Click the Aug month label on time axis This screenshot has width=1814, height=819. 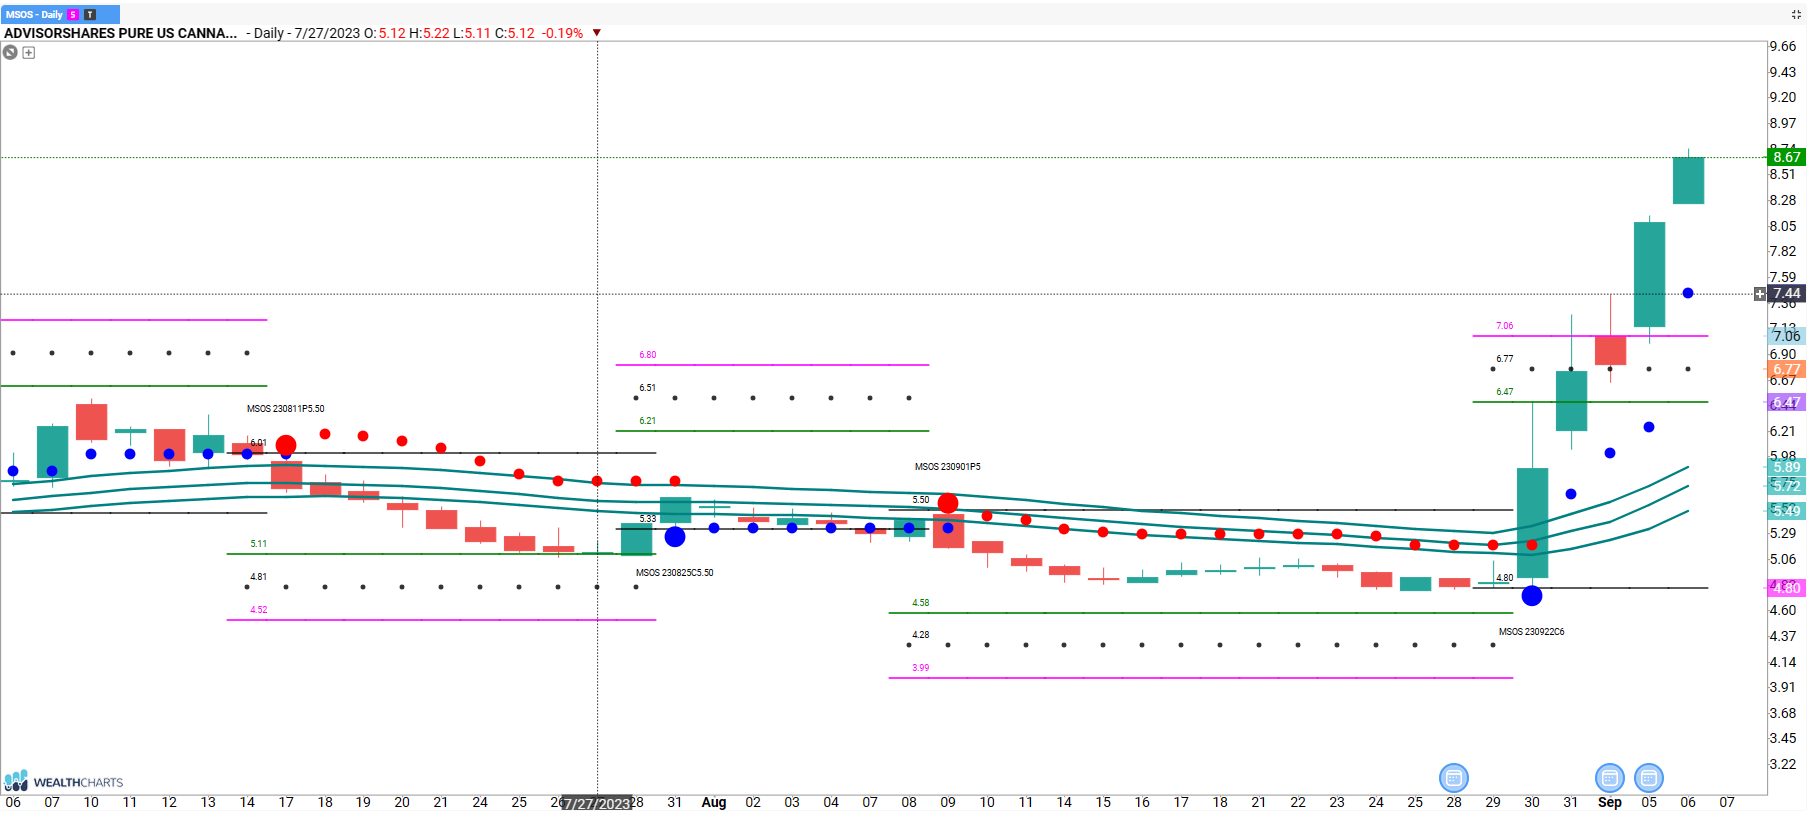714,802
